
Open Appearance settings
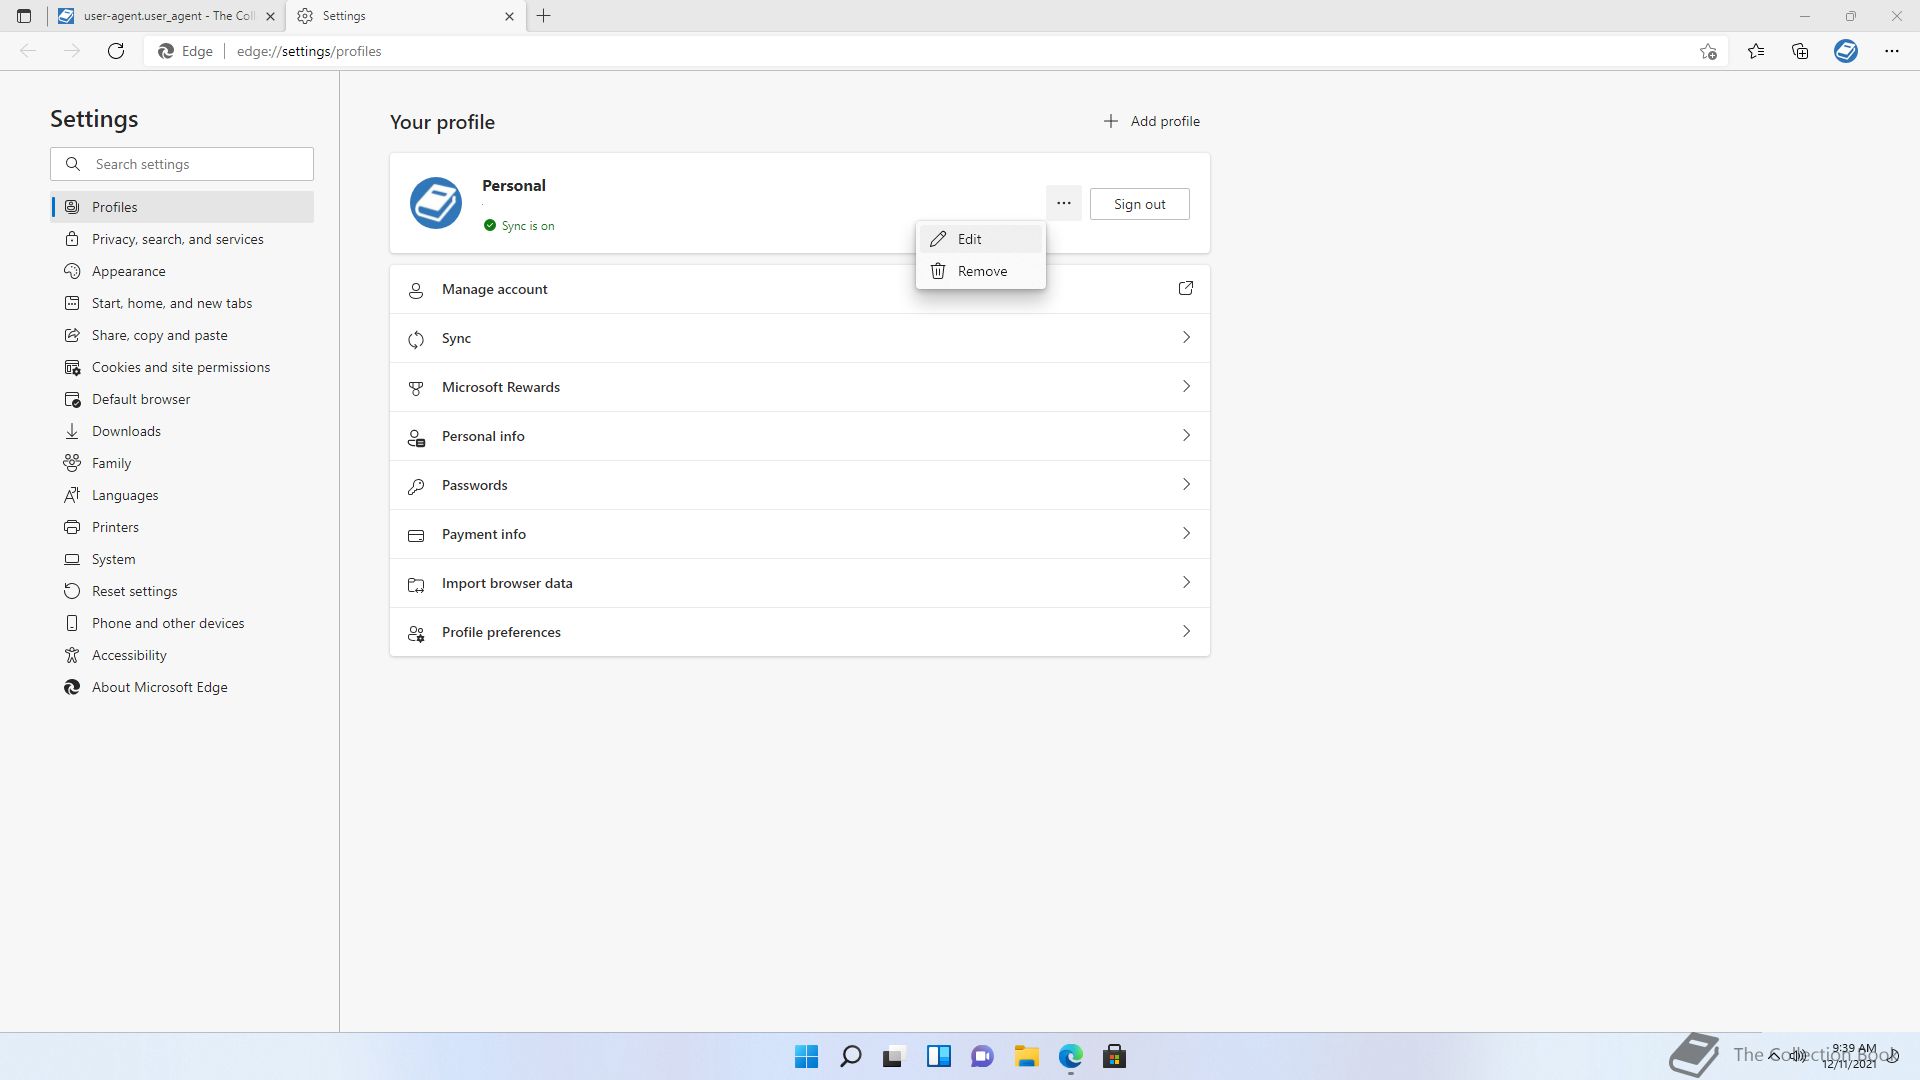click(x=182, y=271)
